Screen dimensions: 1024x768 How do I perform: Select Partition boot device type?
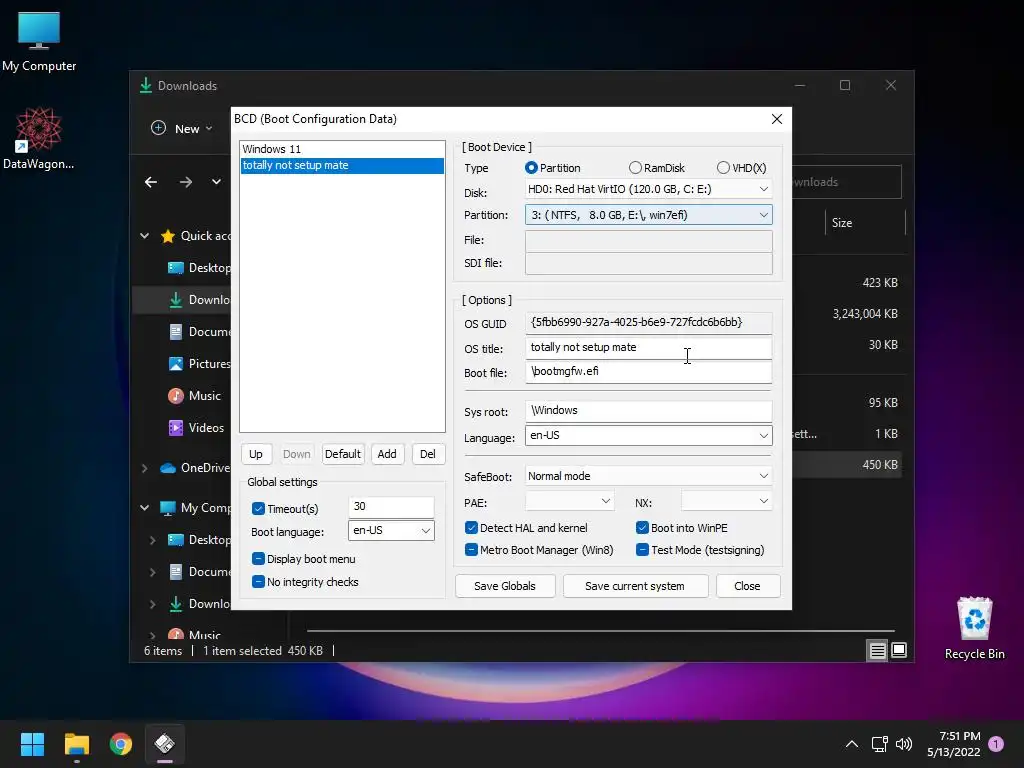click(531, 168)
